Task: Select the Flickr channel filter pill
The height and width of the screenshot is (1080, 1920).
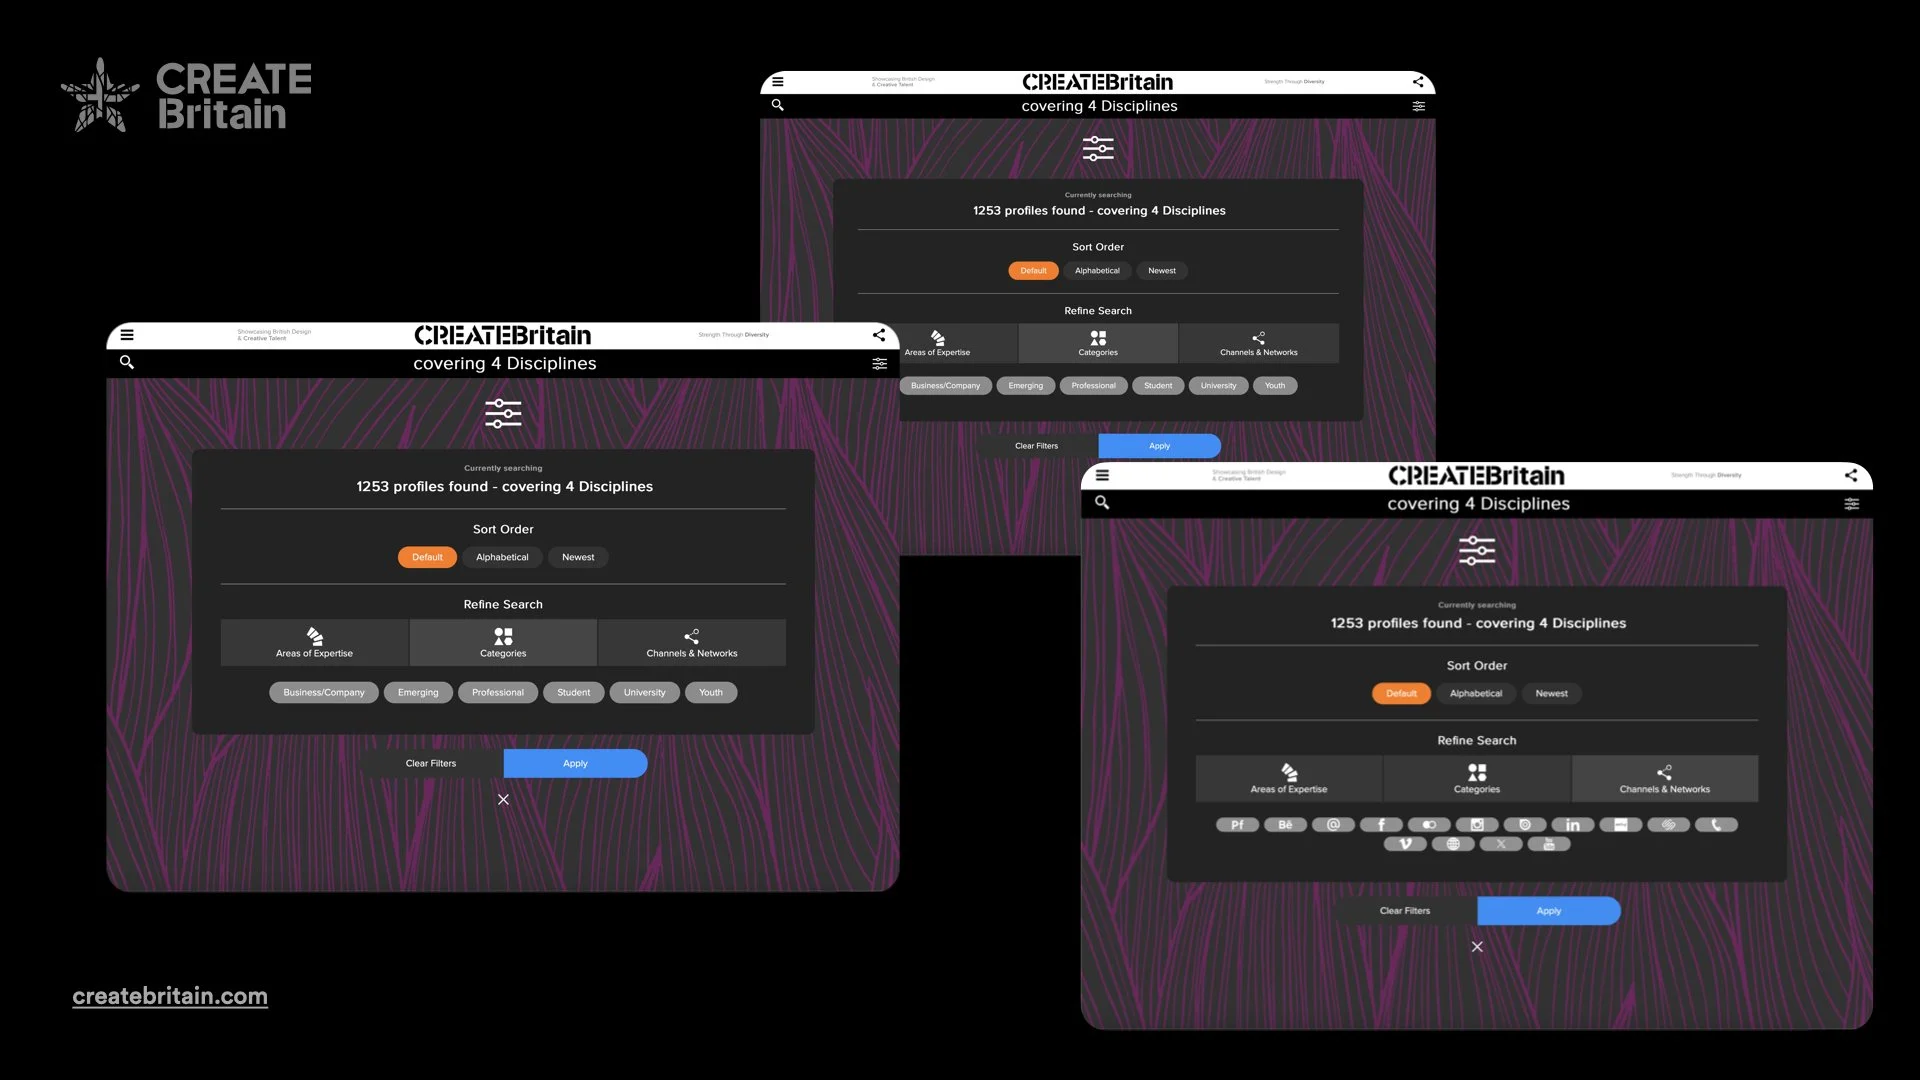Action: (1429, 825)
